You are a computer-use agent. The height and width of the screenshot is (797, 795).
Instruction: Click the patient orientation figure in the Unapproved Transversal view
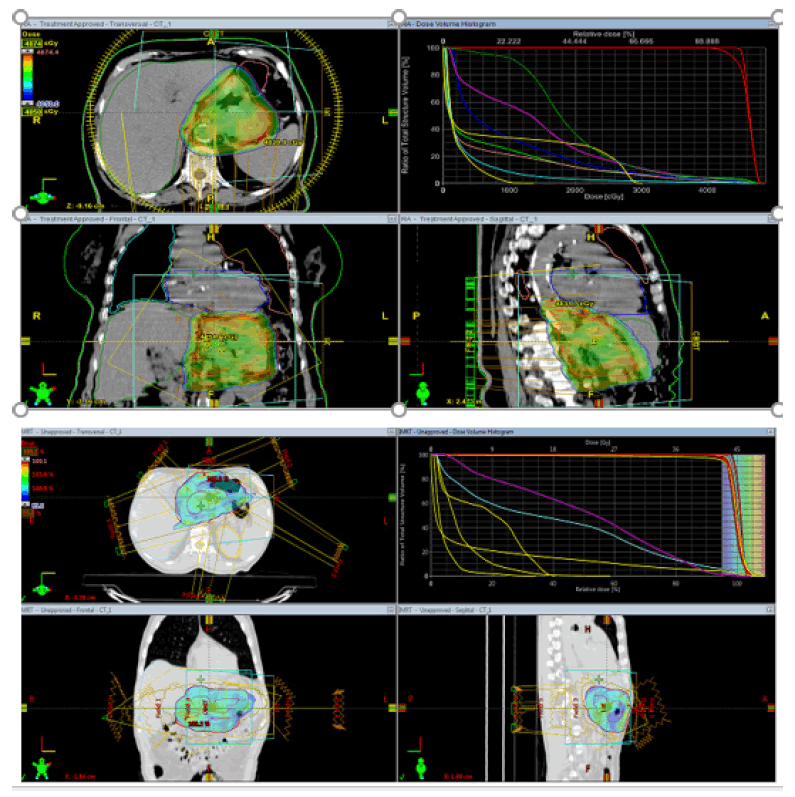tap(42, 590)
